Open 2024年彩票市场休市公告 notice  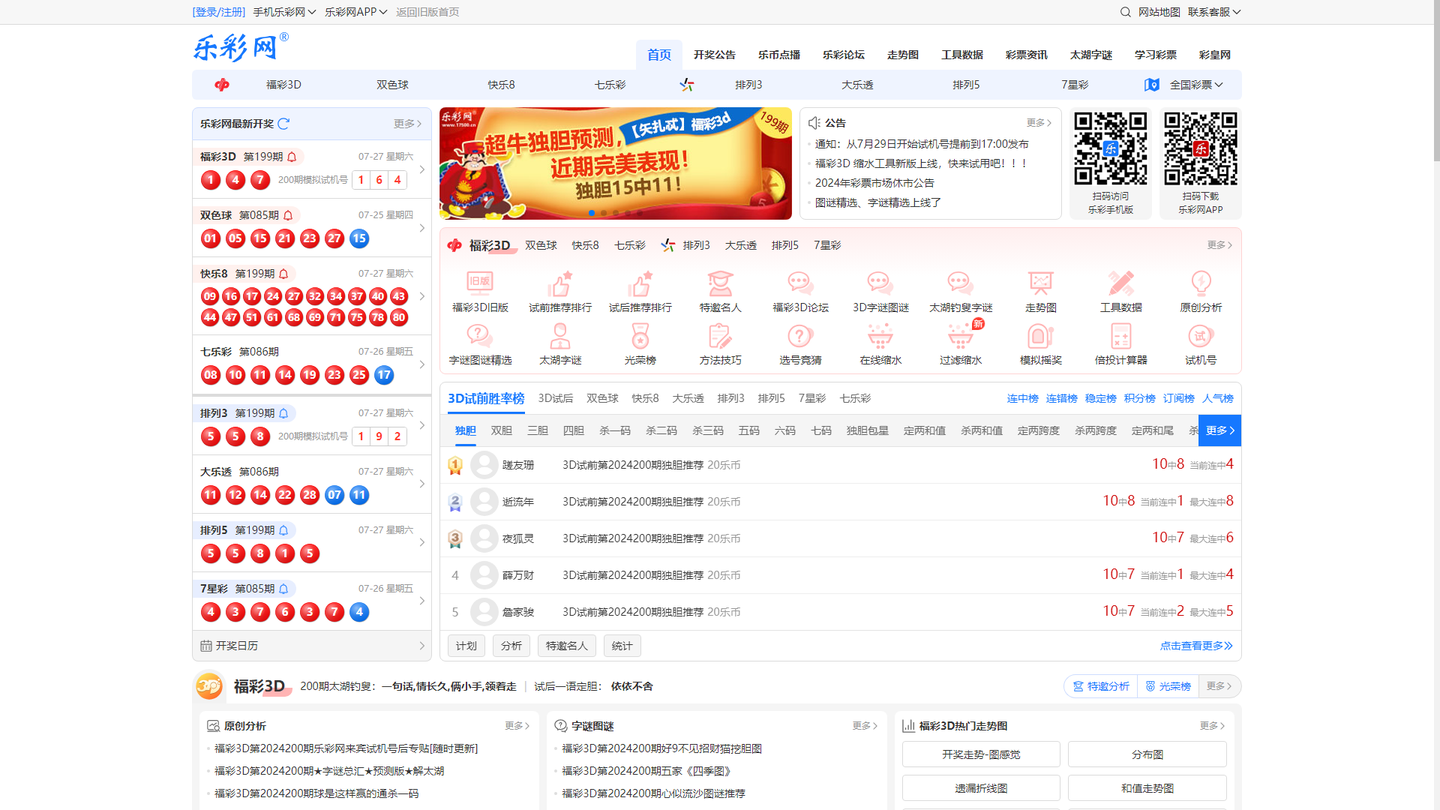tap(874, 183)
